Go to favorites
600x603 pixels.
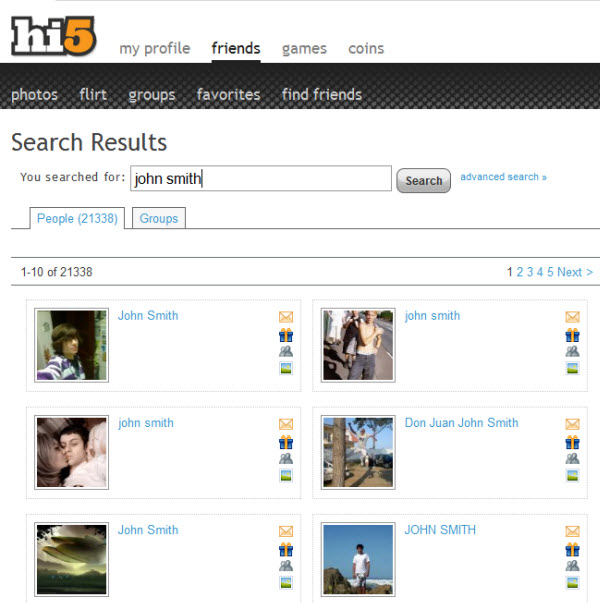click(x=228, y=94)
